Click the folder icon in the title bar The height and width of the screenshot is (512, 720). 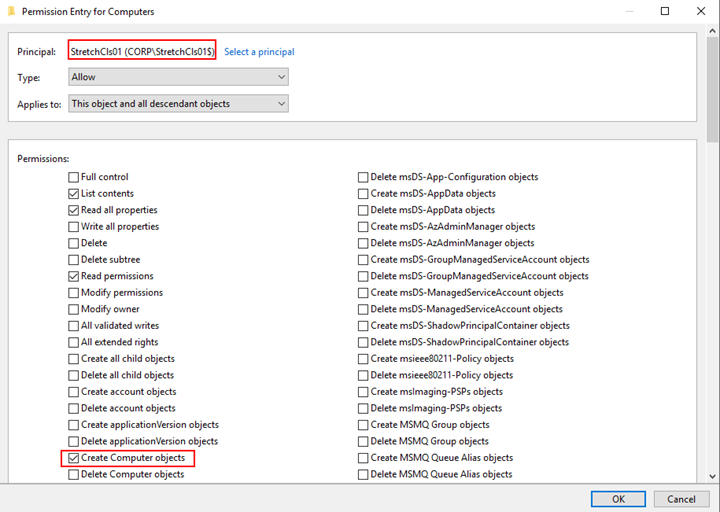click(11, 11)
